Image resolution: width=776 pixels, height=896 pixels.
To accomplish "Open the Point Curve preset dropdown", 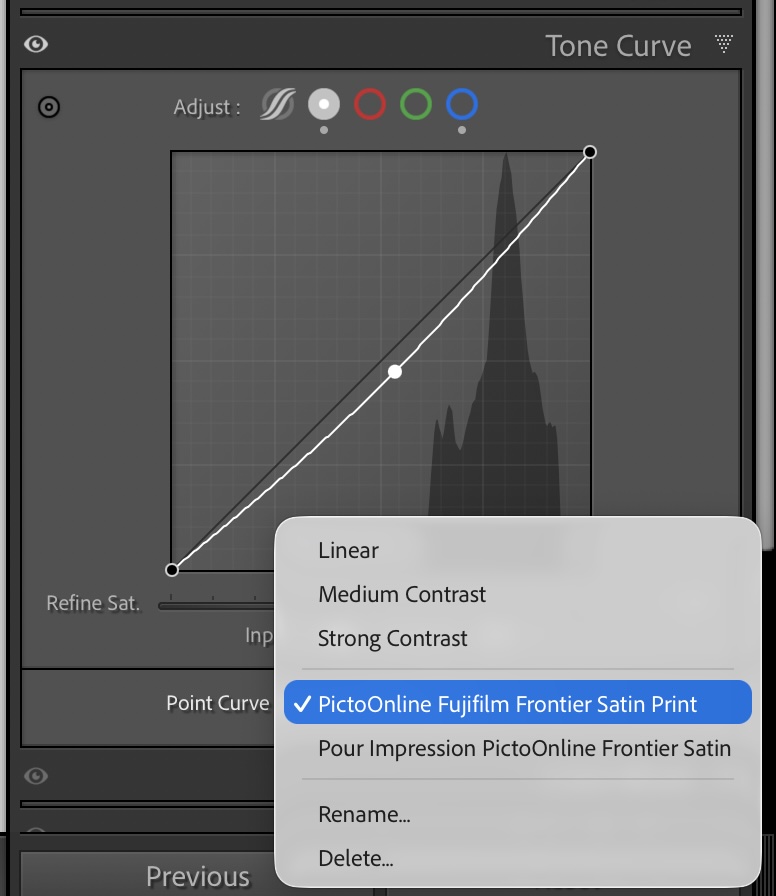I will point(218,703).
